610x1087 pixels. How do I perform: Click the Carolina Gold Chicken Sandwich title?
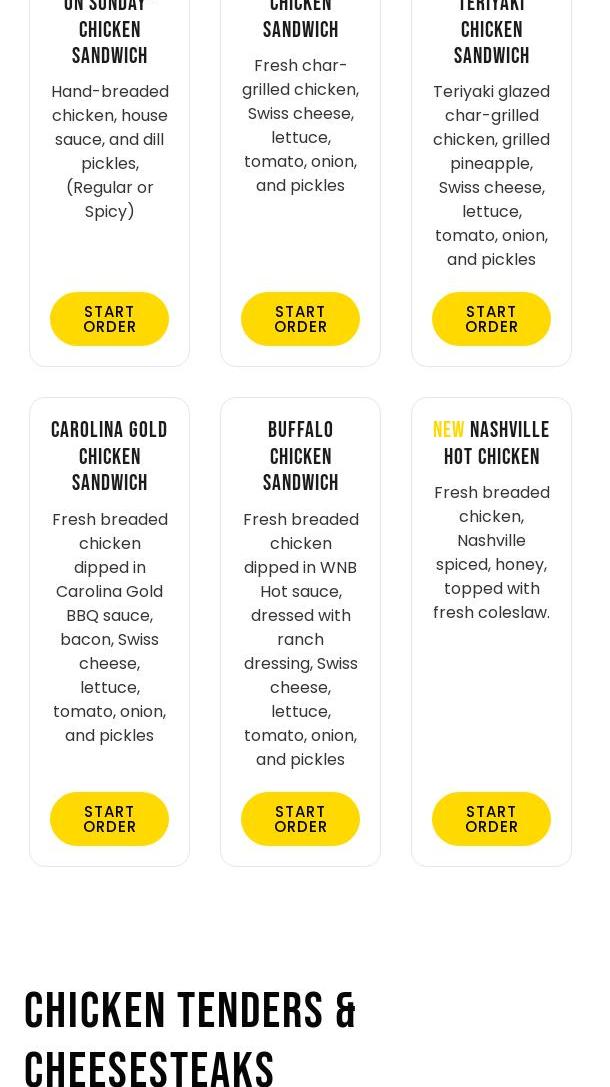click(x=109, y=456)
